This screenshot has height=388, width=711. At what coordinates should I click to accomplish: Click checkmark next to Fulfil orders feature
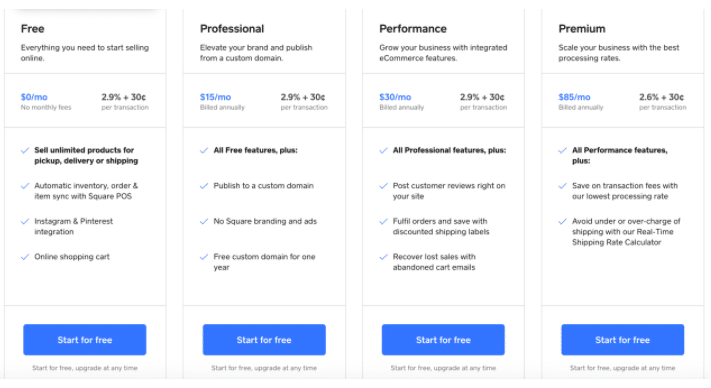click(384, 222)
